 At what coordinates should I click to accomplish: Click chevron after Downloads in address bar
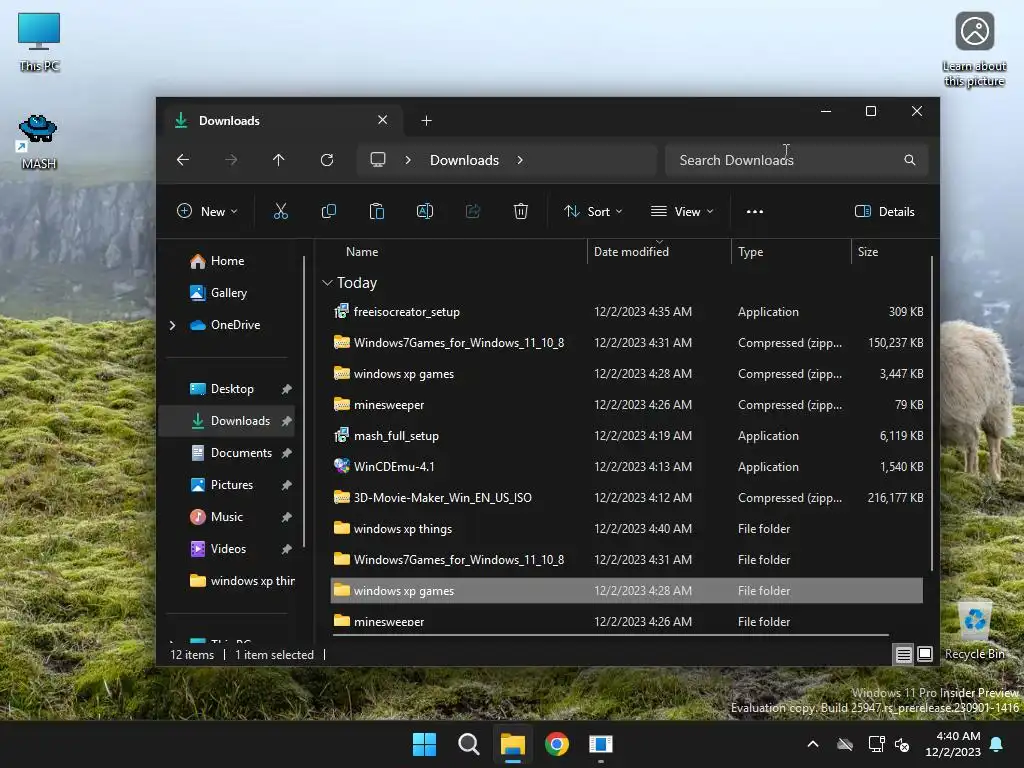[520, 160]
